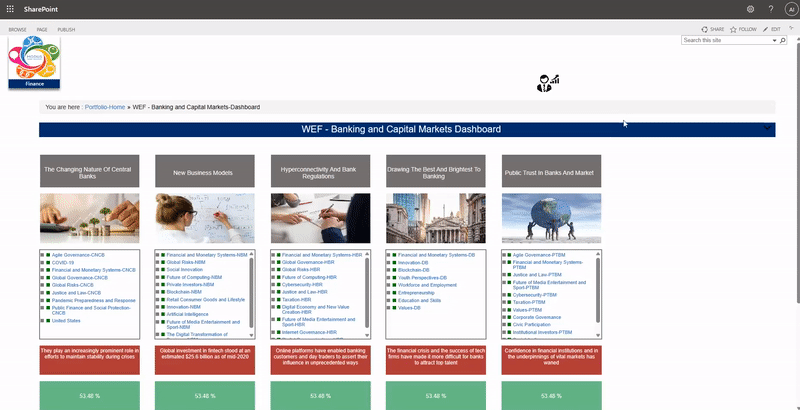This screenshot has width=800, height=410.
Task: Click the up arrow of Public Trust list scrollbar
Action: (x=598, y=253)
